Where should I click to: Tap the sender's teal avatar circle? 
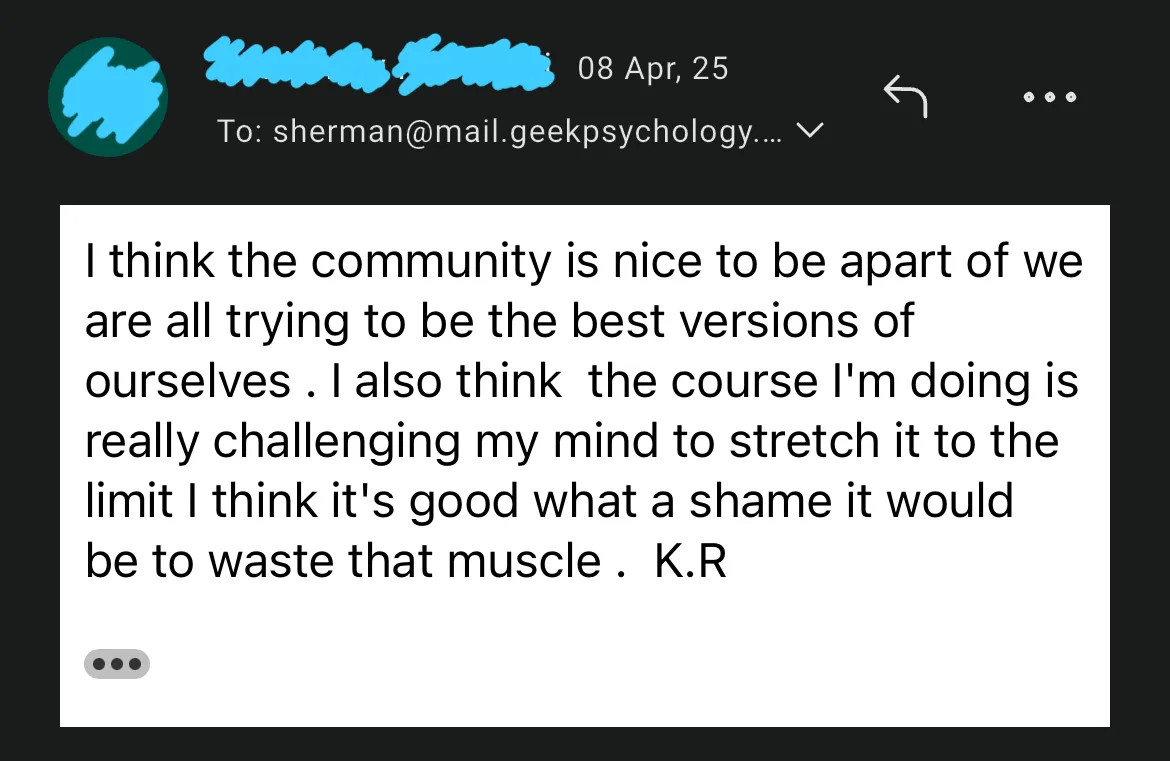click(x=108, y=97)
